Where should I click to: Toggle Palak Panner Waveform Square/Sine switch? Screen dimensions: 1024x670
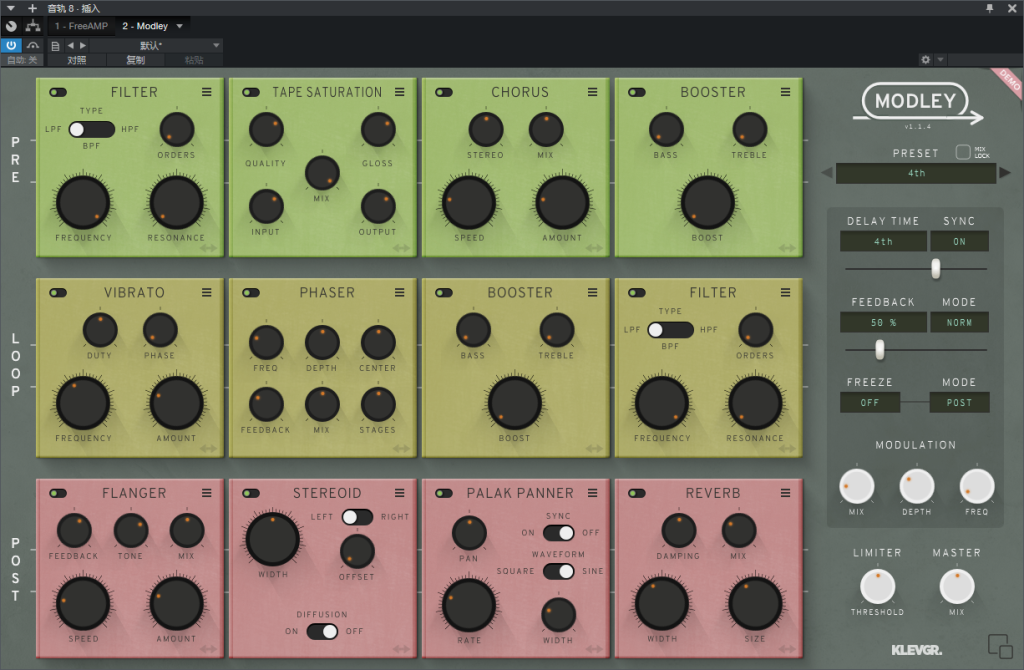tap(558, 571)
